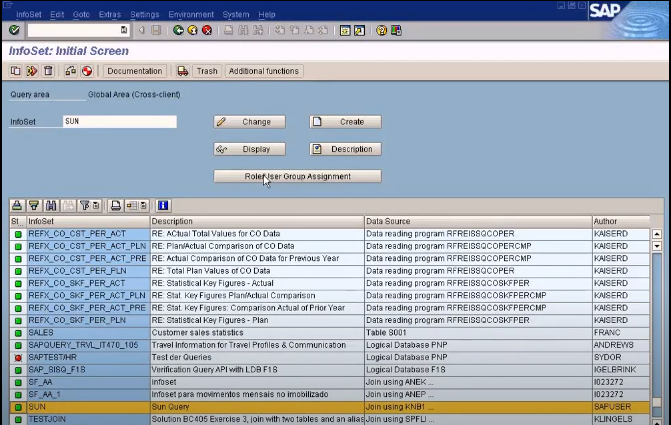Viewport: 671px width, 425px height.
Task: Open the Edit menu
Action: click(57, 14)
